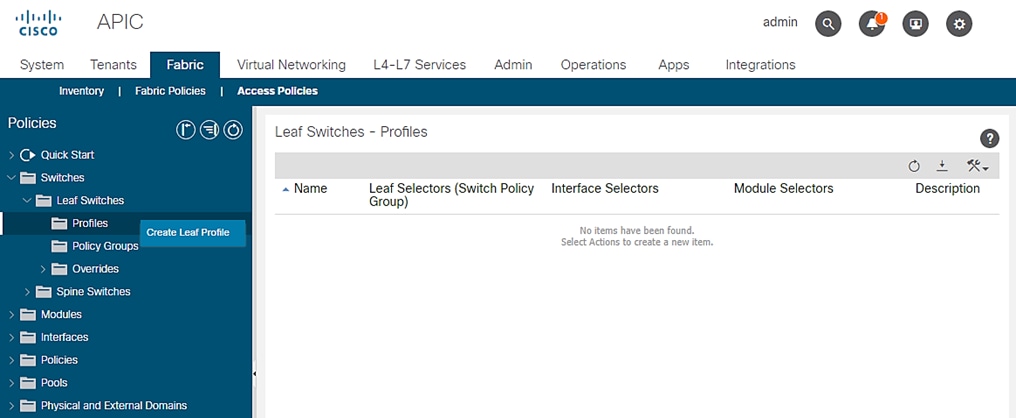Open the tools actions dropdown

977,166
